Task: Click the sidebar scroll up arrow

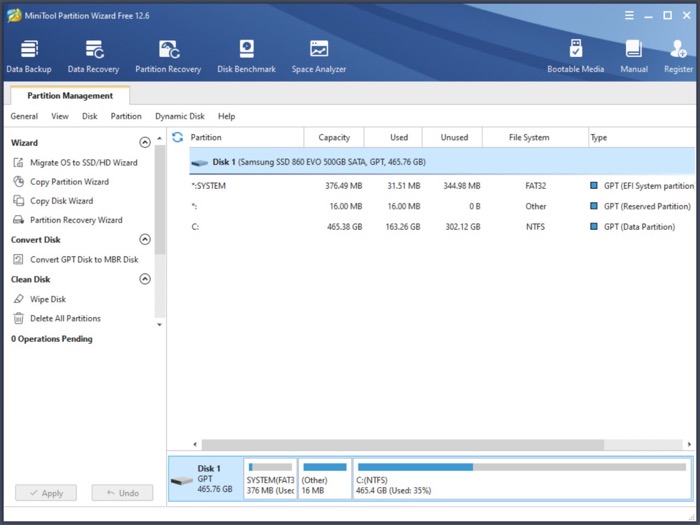Action: tap(160, 138)
